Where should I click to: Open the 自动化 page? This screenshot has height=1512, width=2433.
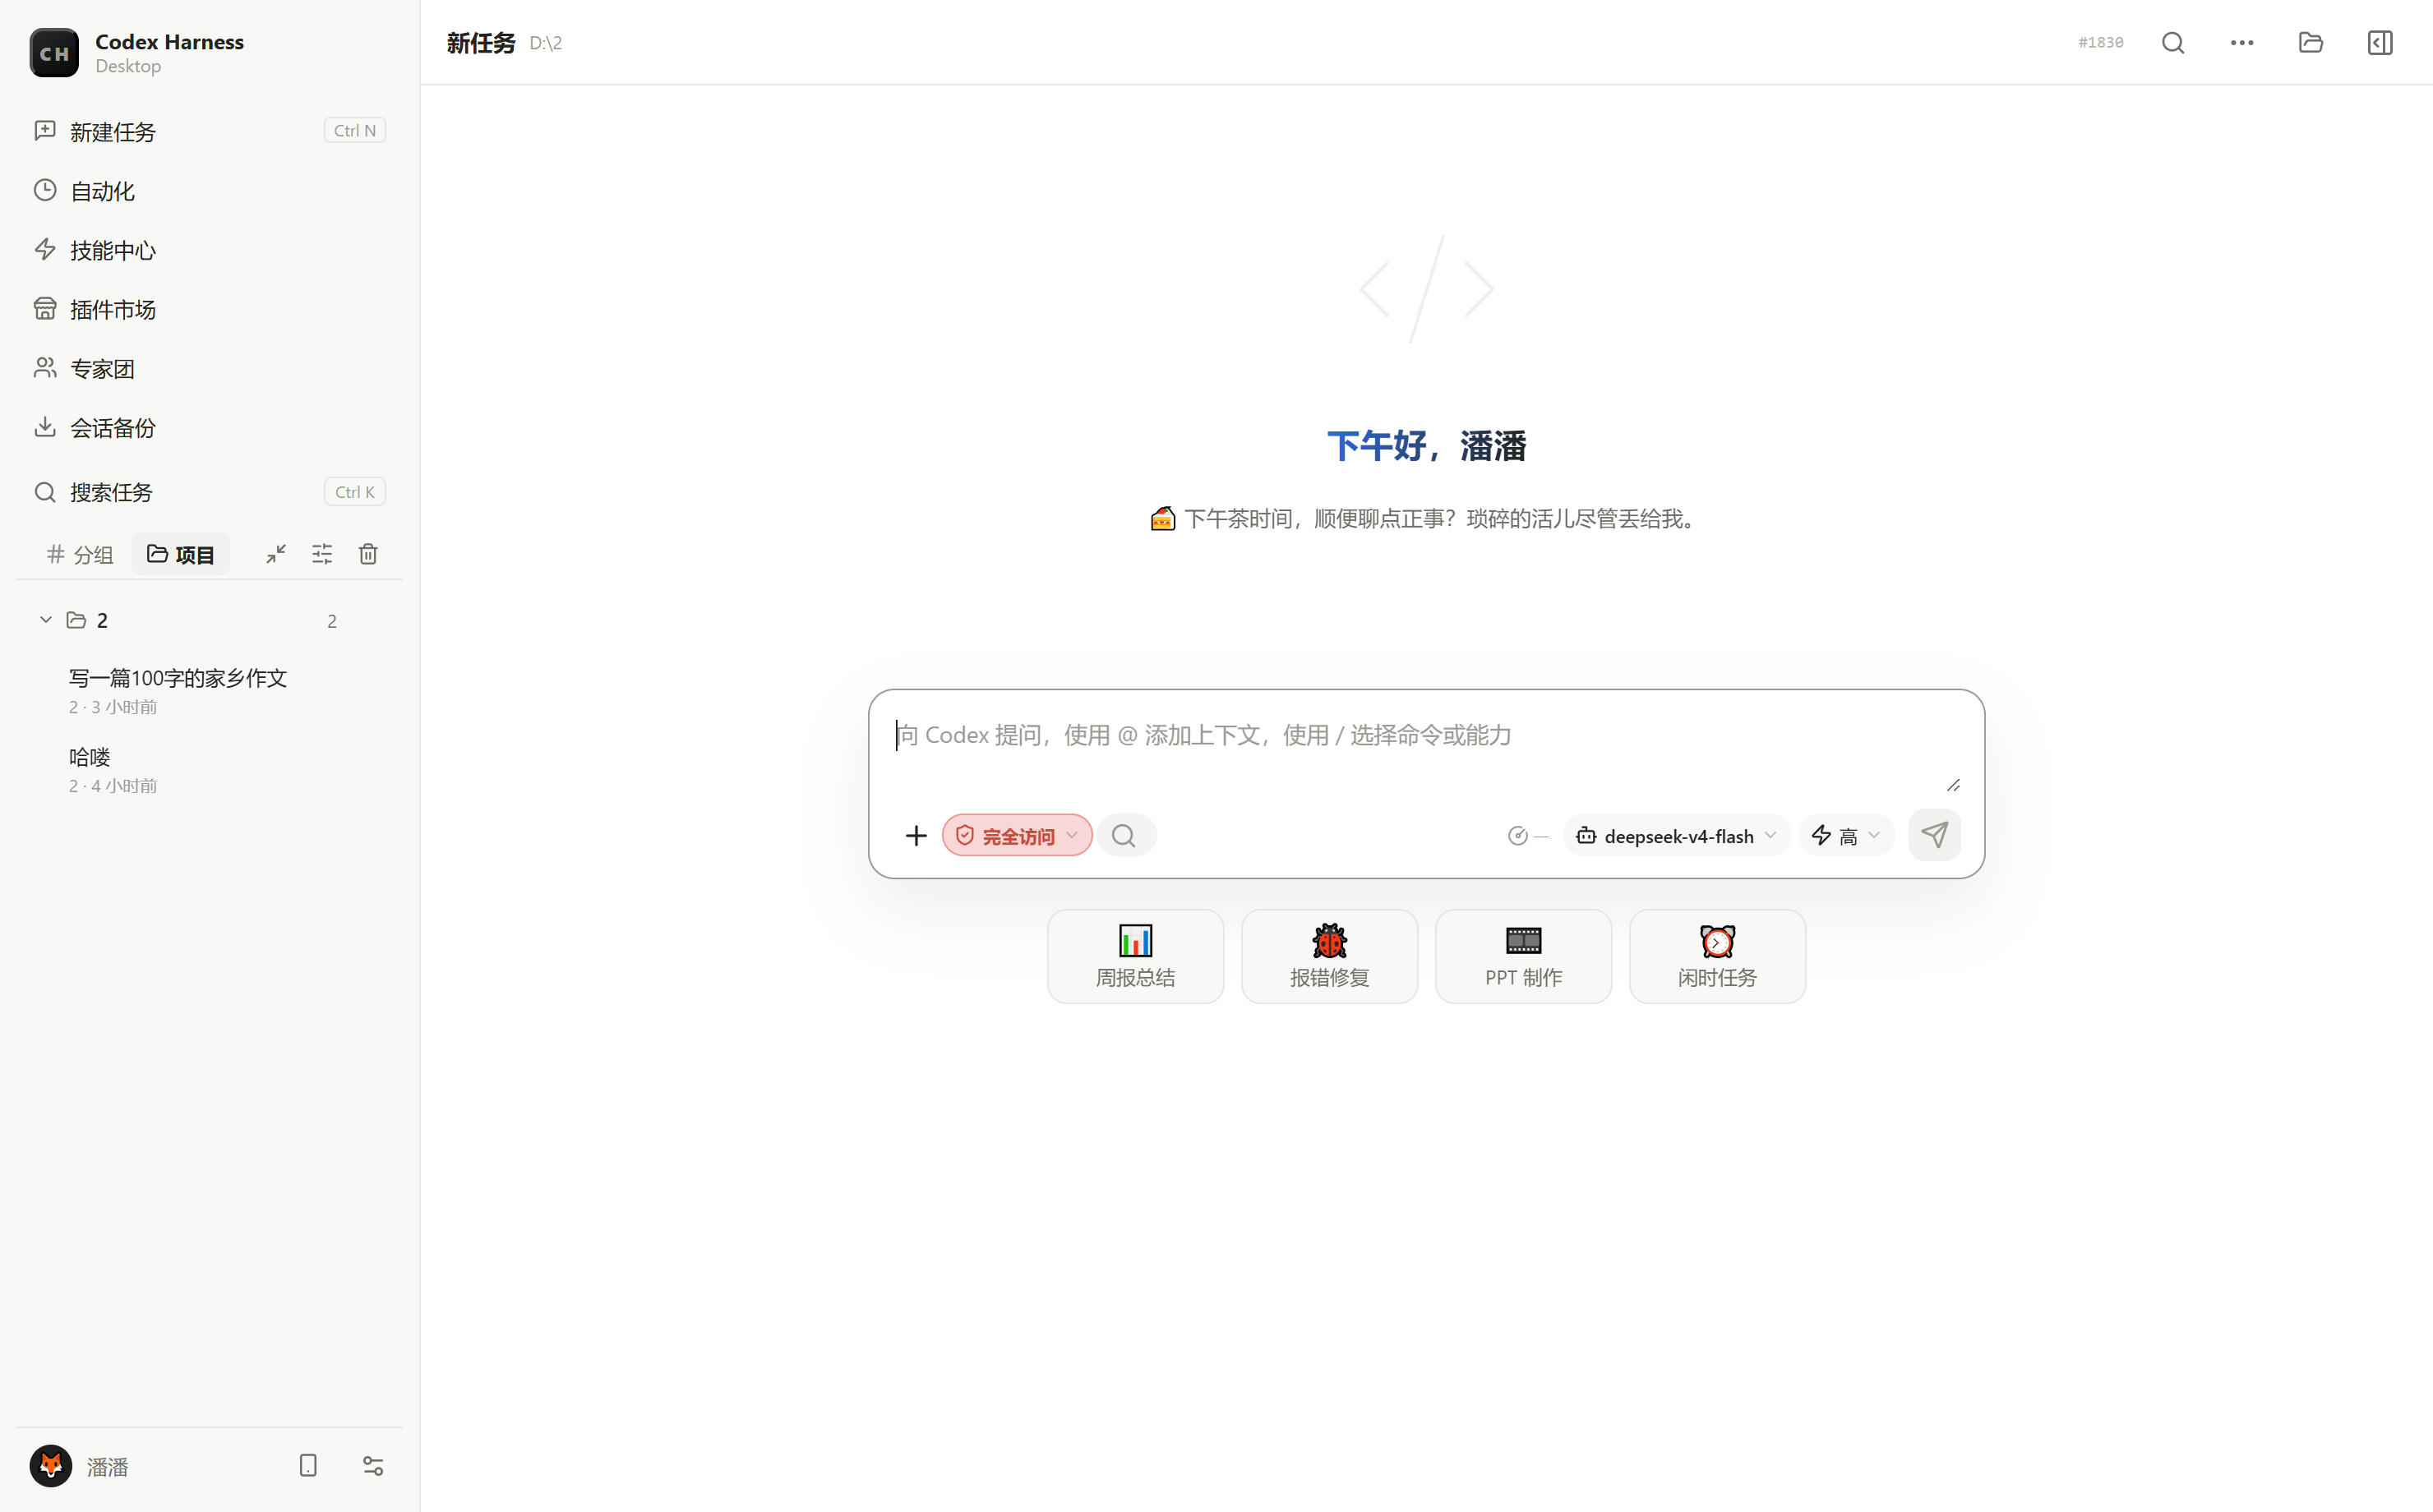click(209, 190)
